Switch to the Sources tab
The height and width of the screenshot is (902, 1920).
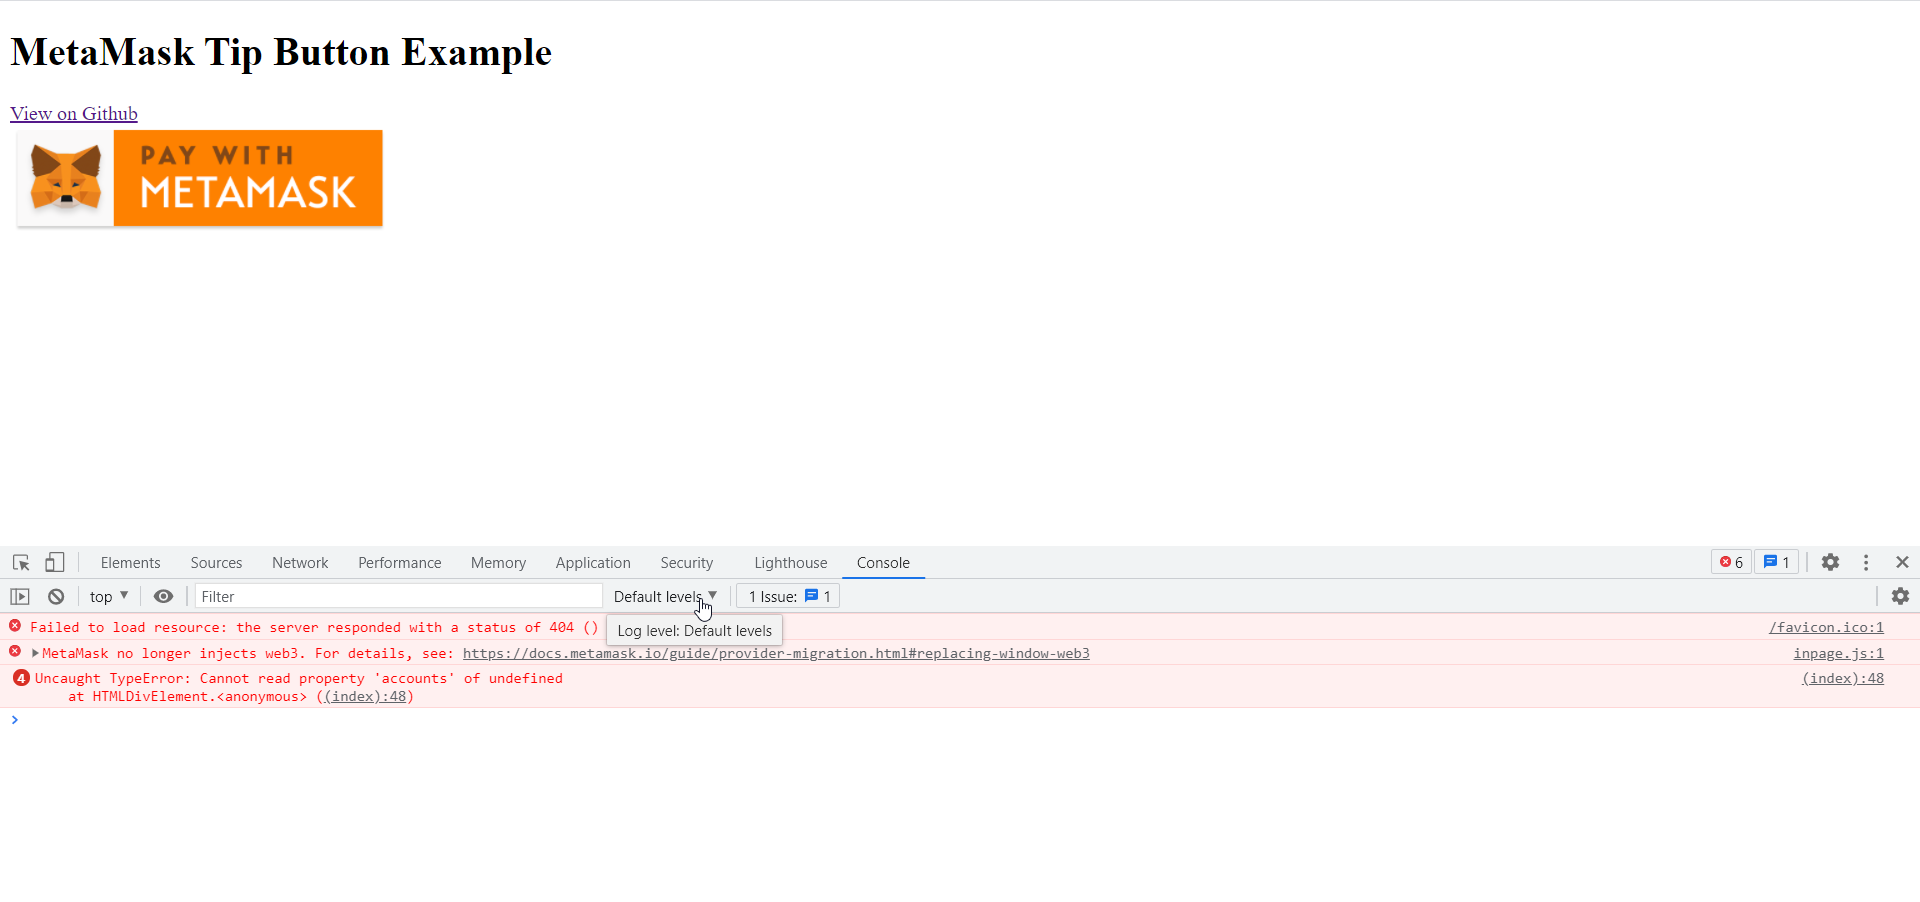tap(216, 563)
